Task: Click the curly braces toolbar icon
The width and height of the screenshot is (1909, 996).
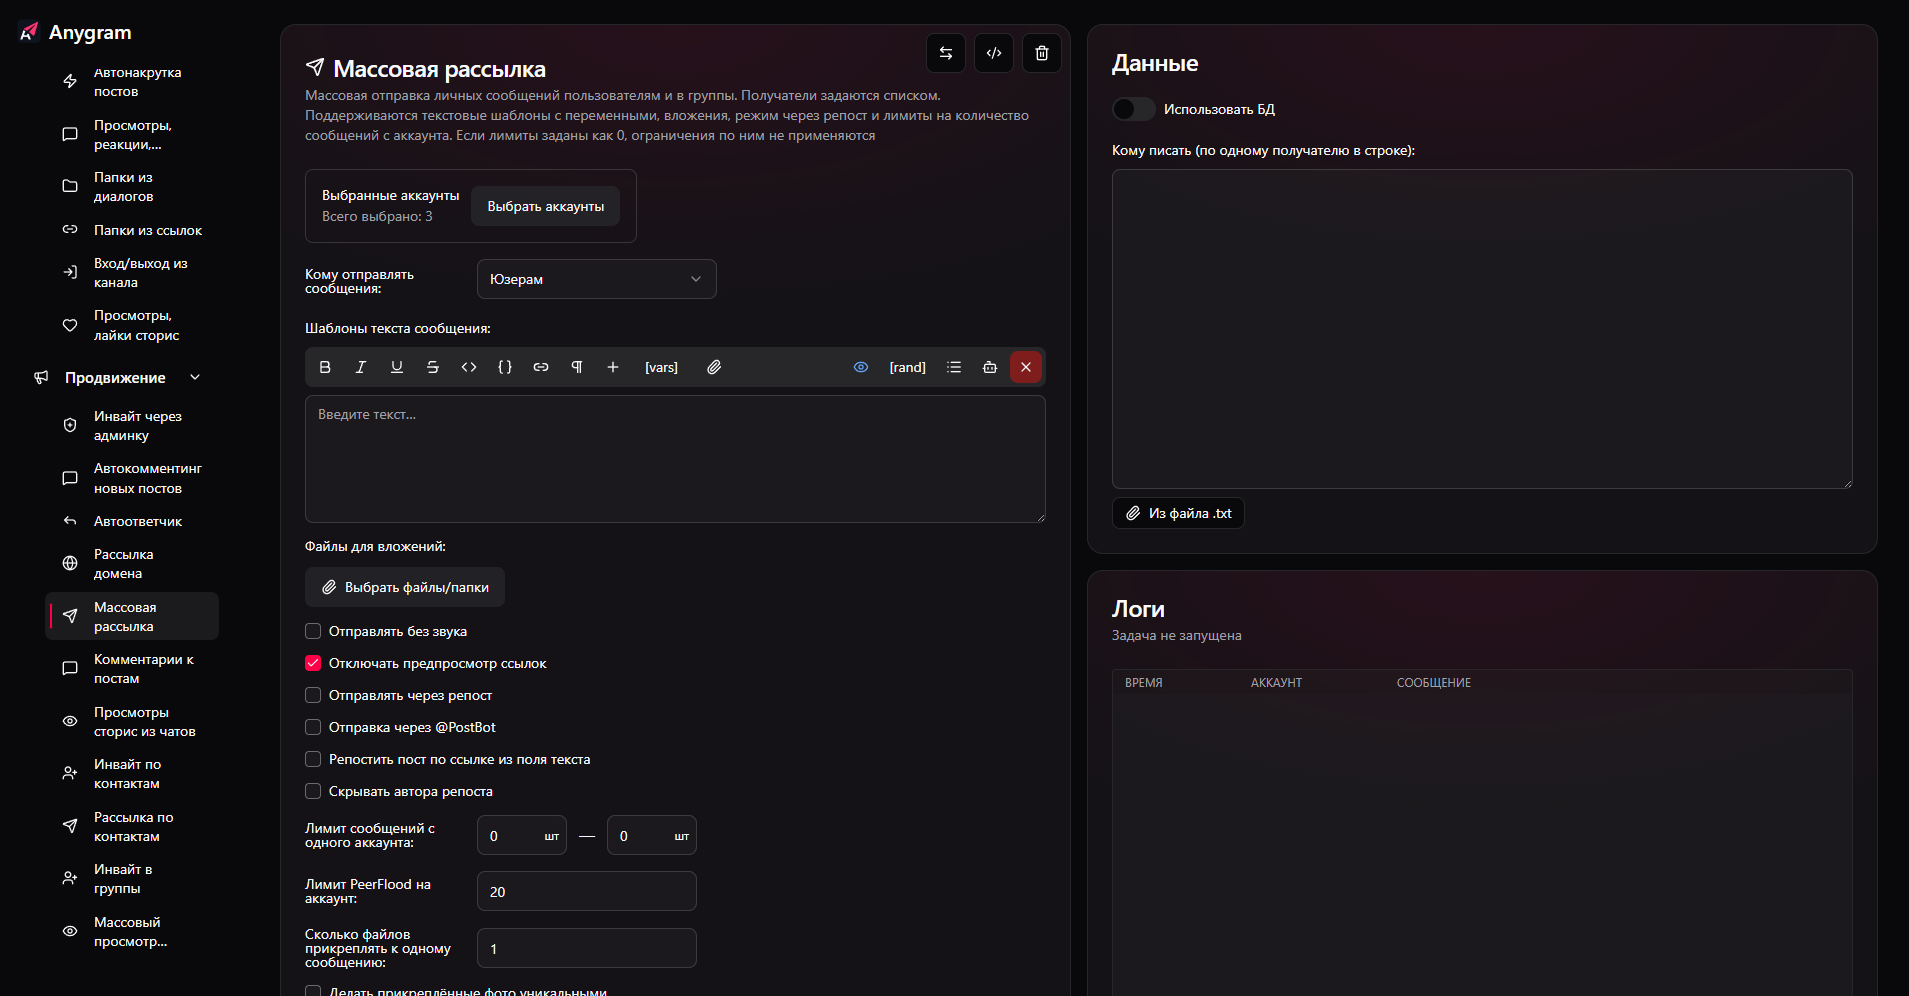Action: pyautogui.click(x=505, y=367)
